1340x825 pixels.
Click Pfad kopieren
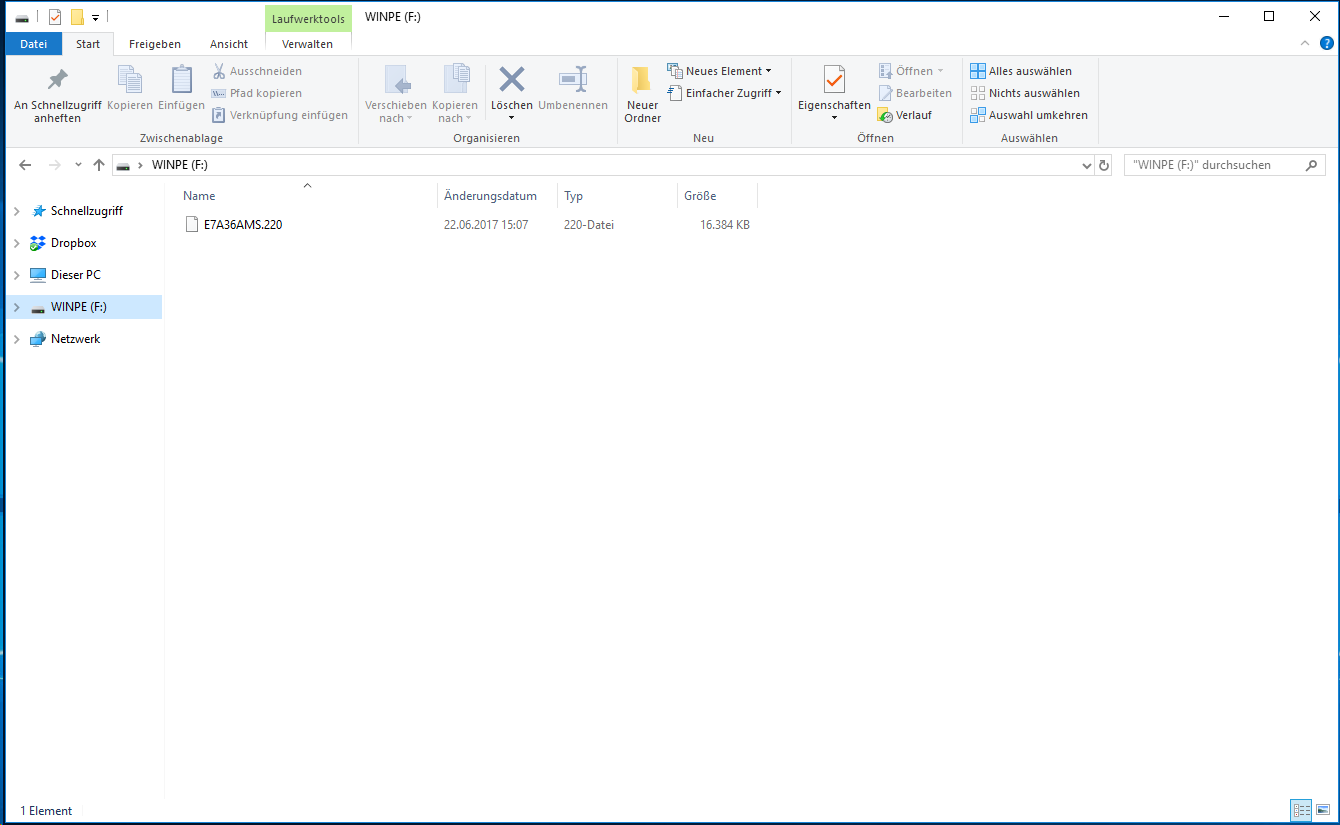[257, 93]
